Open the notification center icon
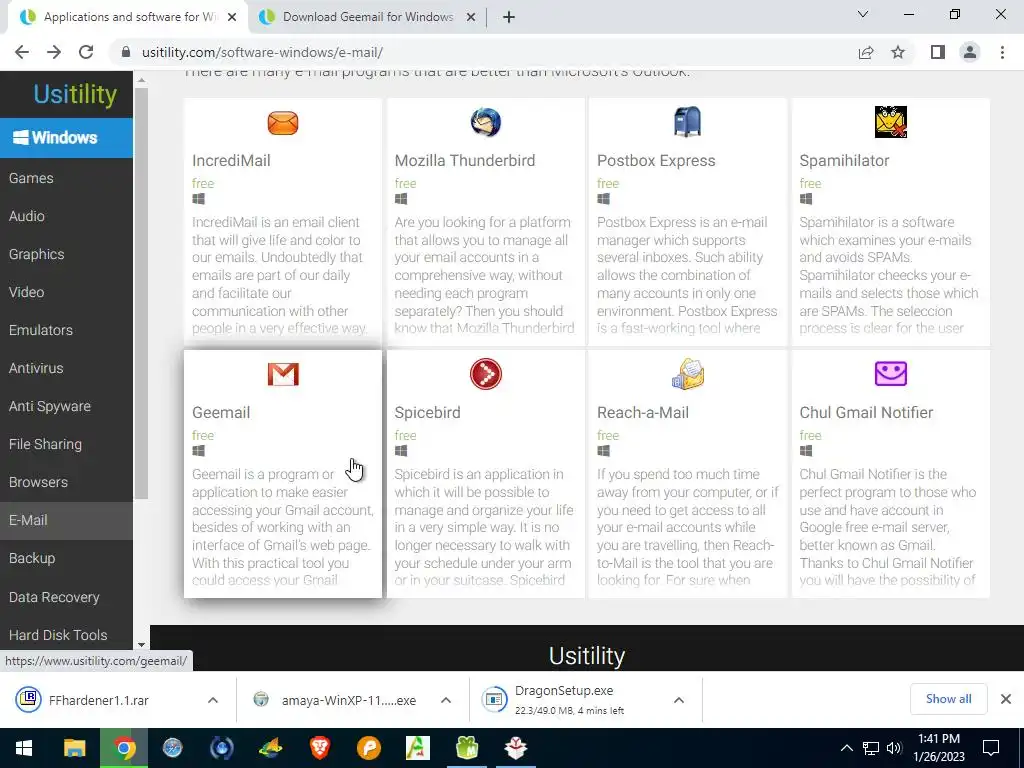 click(991, 748)
